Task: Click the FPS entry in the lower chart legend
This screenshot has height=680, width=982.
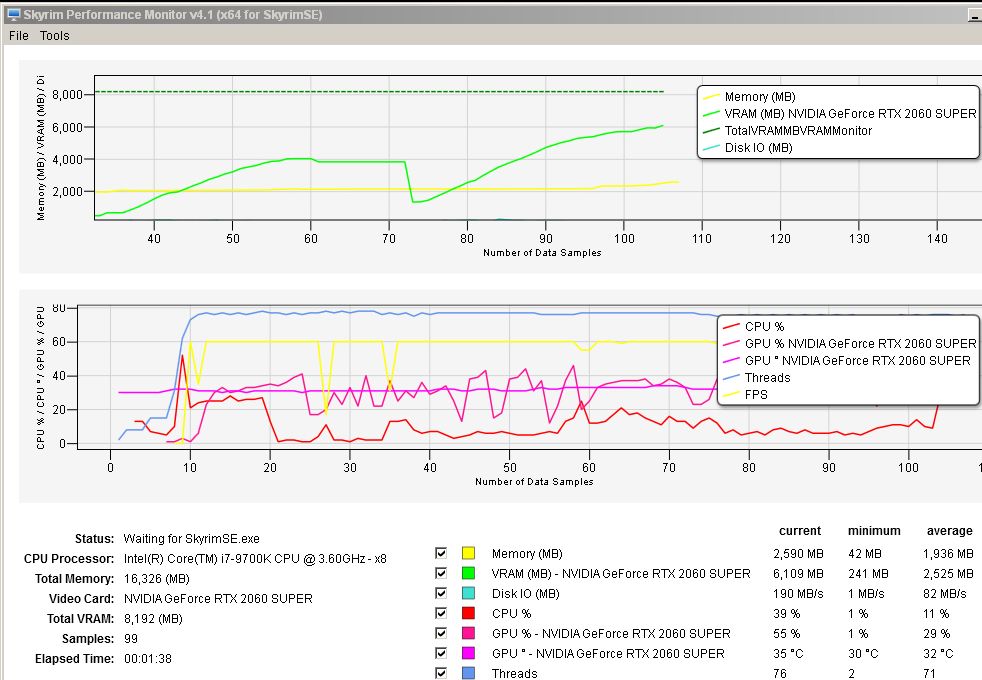Action: [x=756, y=394]
